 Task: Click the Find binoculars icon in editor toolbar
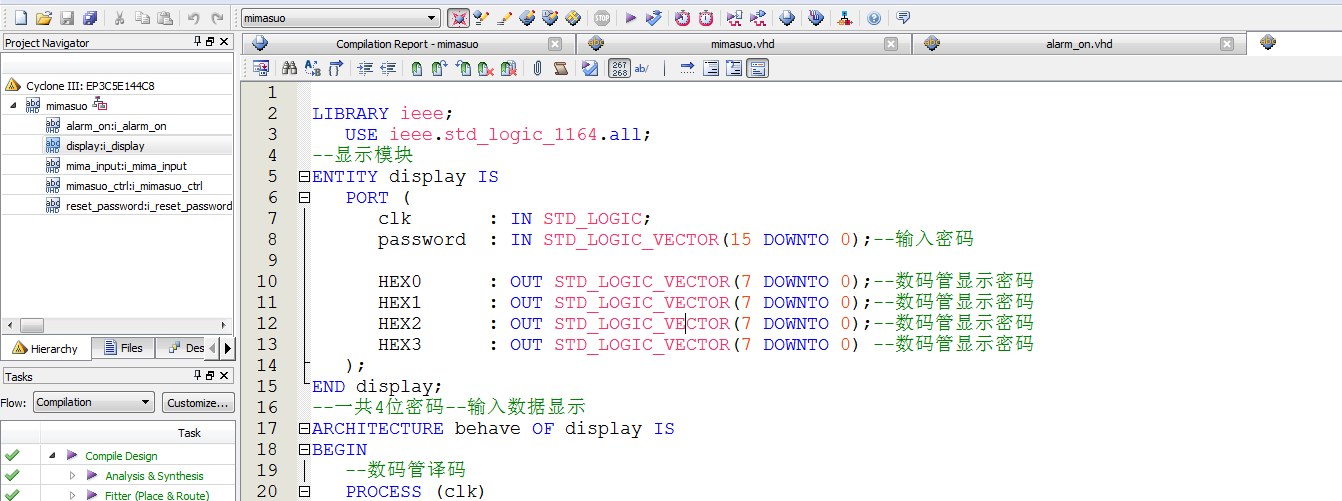coord(289,68)
